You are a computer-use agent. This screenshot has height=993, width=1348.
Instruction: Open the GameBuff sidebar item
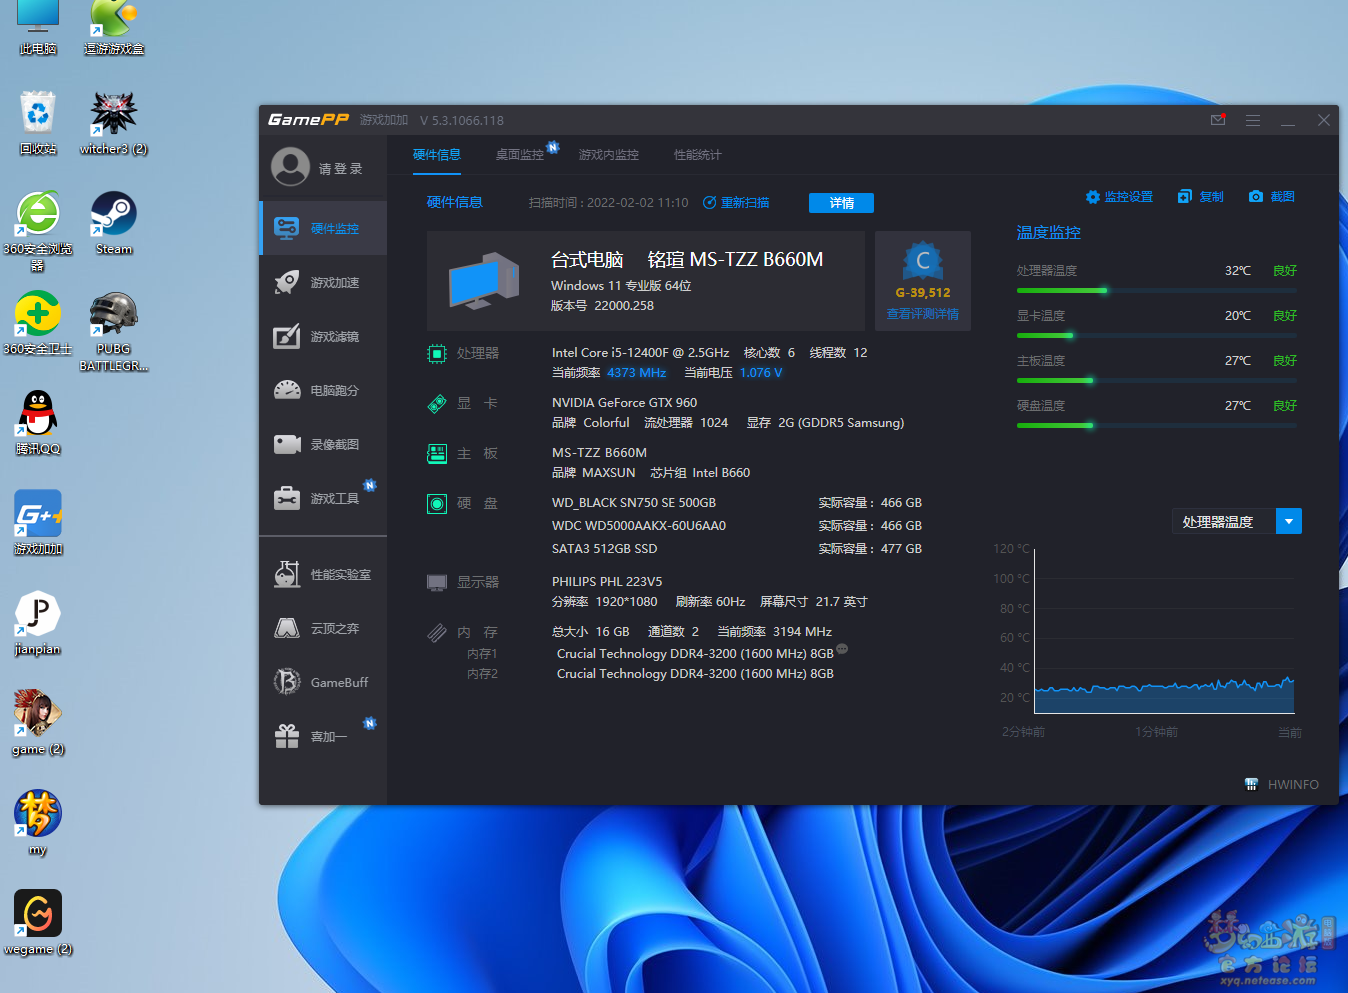(322, 683)
